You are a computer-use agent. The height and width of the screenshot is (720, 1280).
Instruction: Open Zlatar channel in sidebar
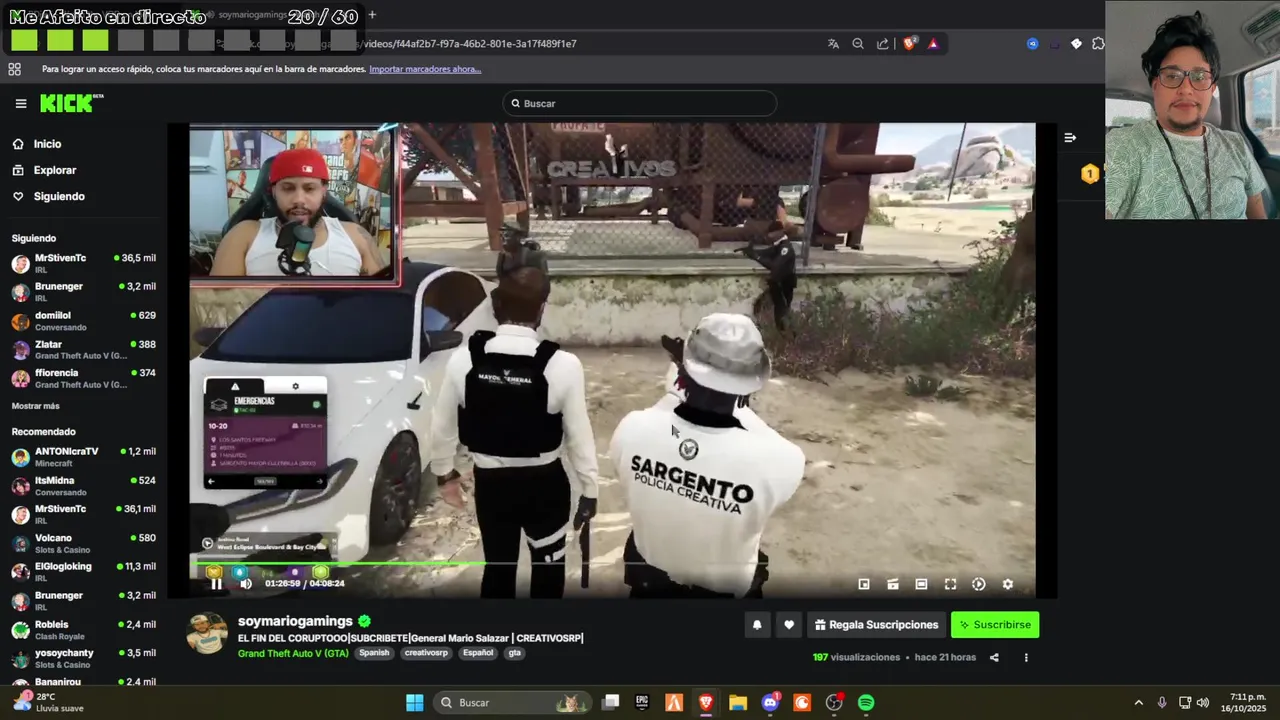point(83,350)
